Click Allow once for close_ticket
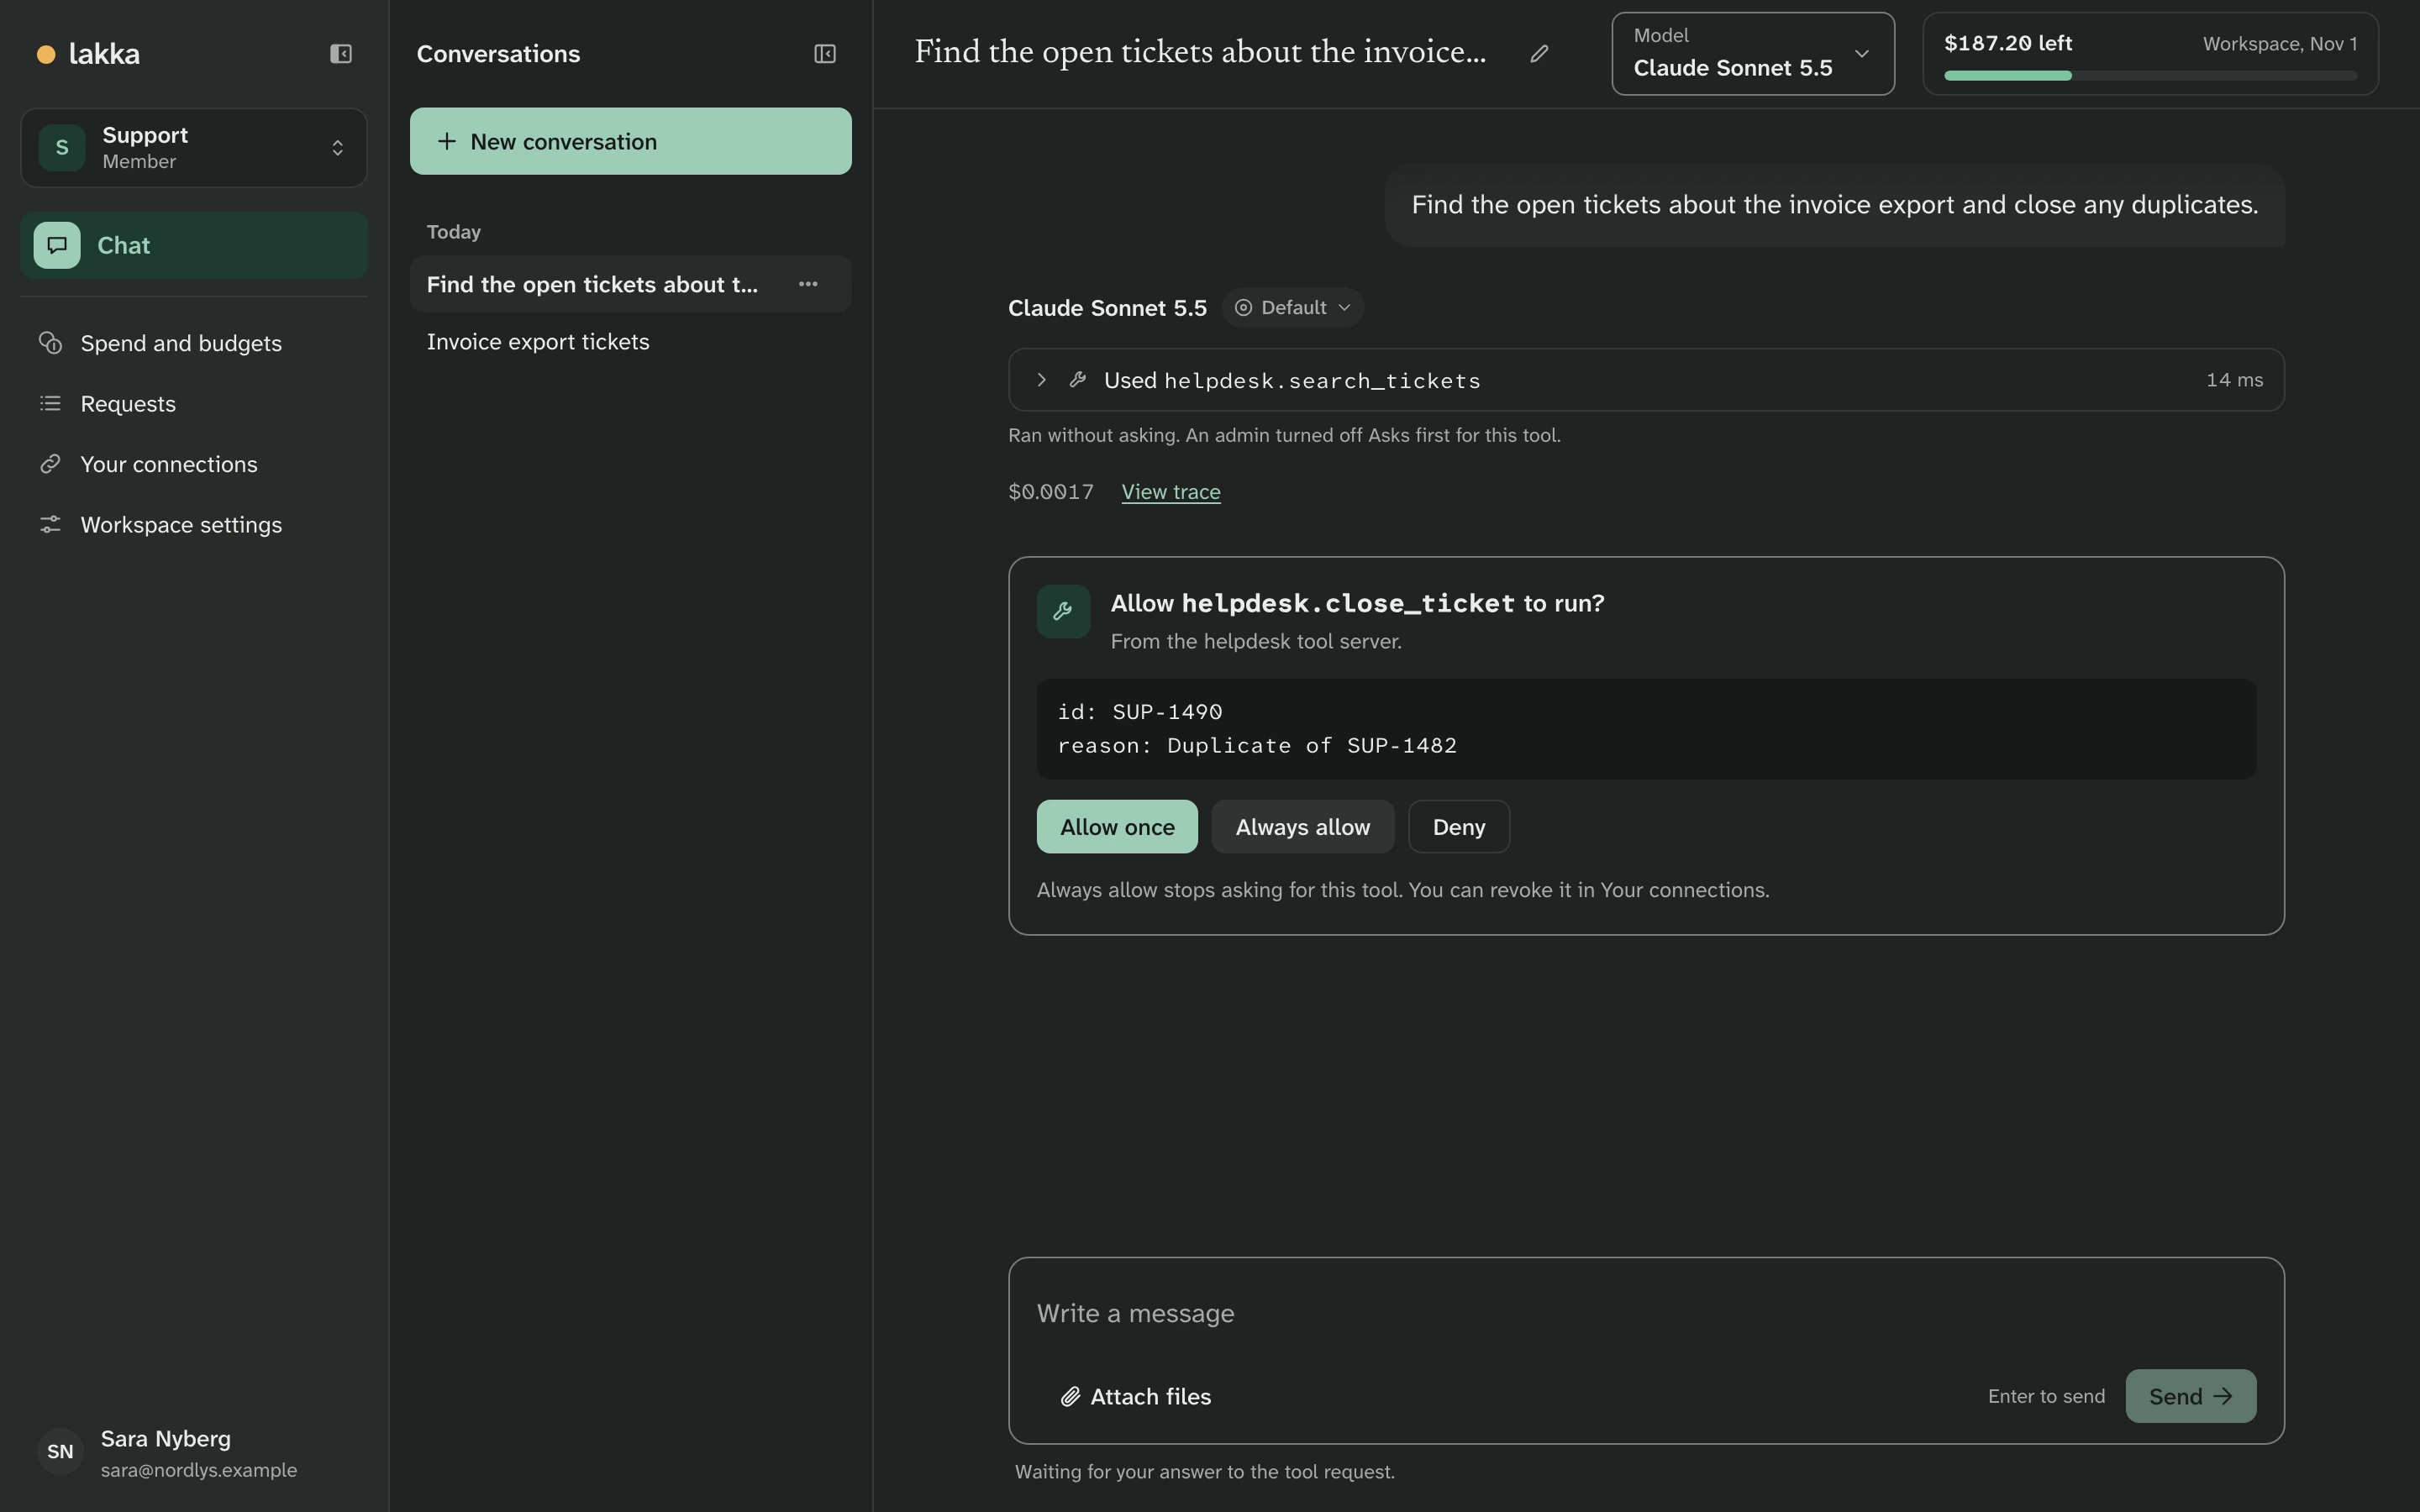The image size is (2420, 1512). click(x=1117, y=827)
